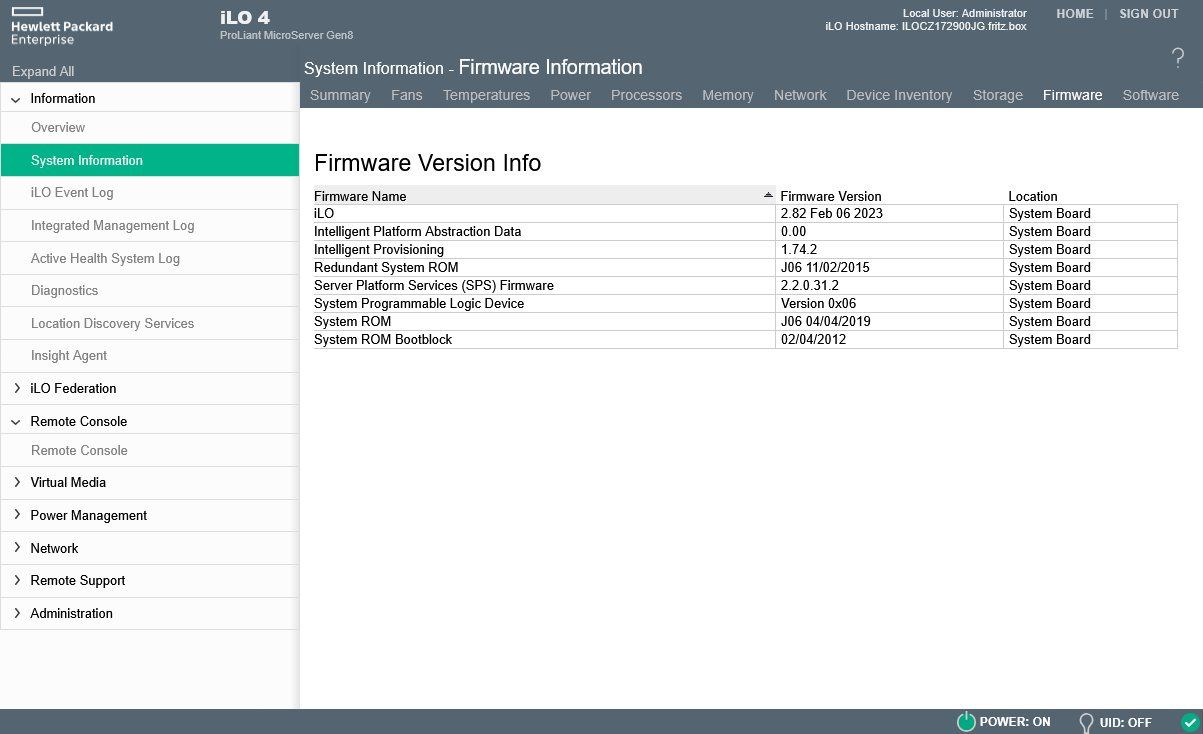
Task: Open Overview in the sidebar
Action: point(150,127)
